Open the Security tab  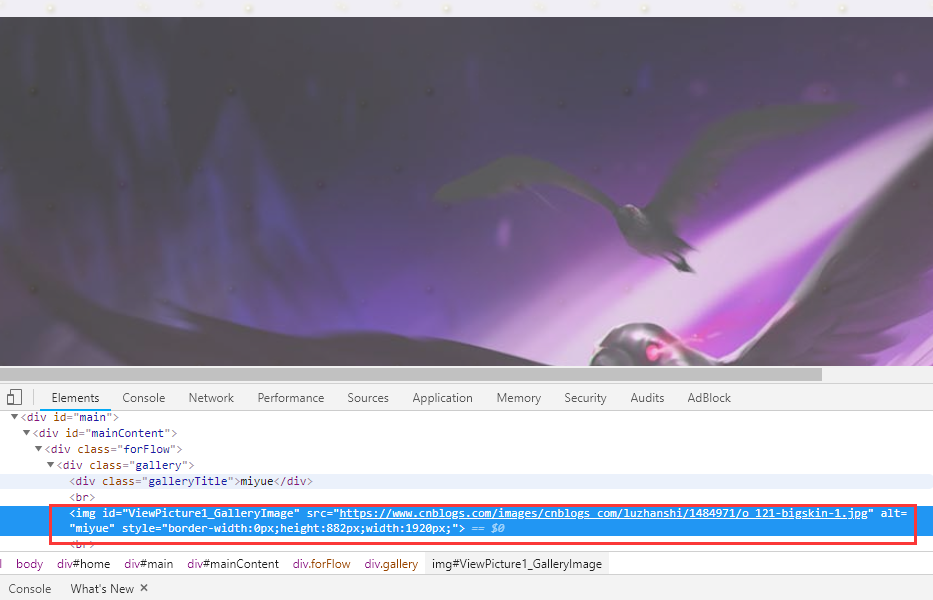coord(585,398)
